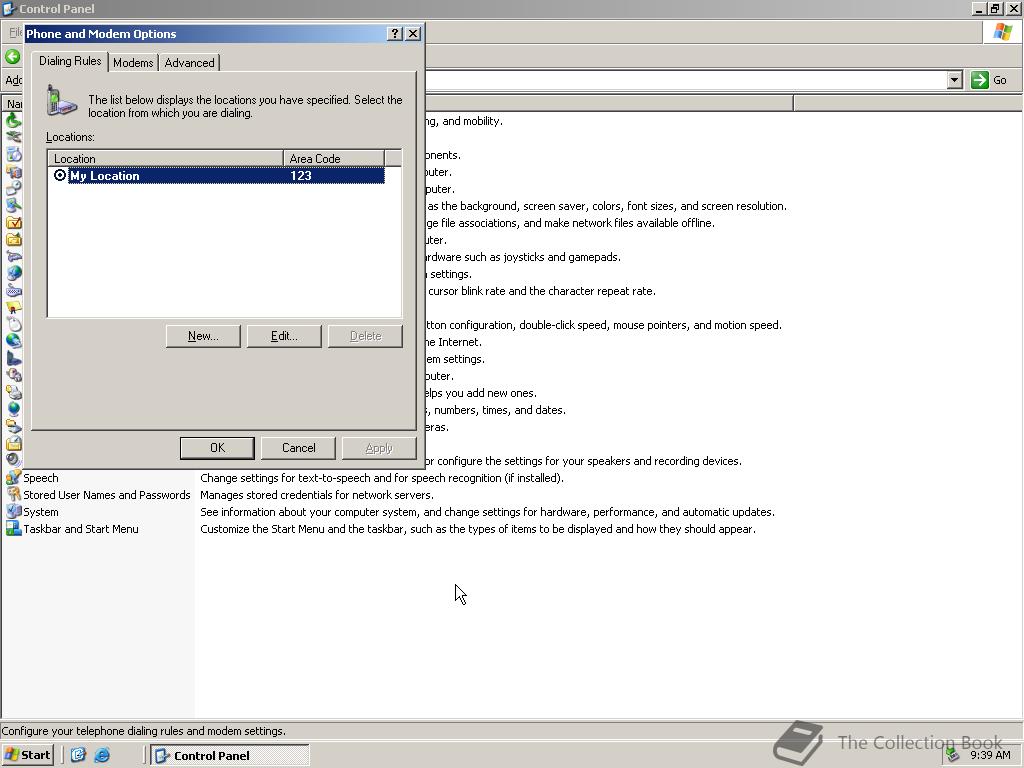The height and width of the screenshot is (768, 1024).
Task: Open Scheduled Tasks icon in Control Panel
Action: coord(14,443)
